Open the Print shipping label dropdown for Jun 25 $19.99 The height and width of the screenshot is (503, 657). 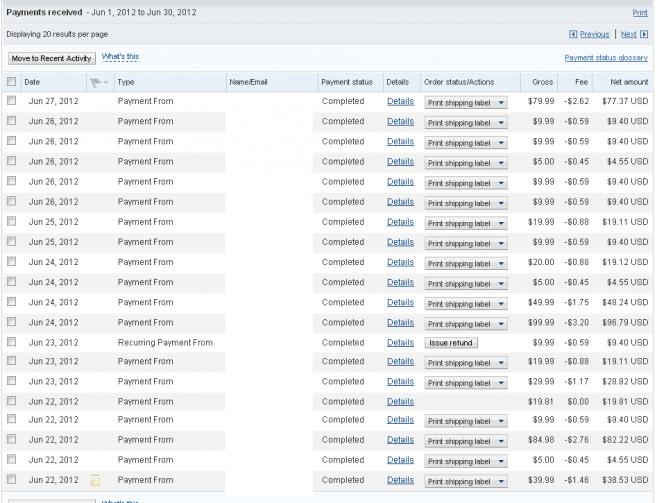point(466,223)
